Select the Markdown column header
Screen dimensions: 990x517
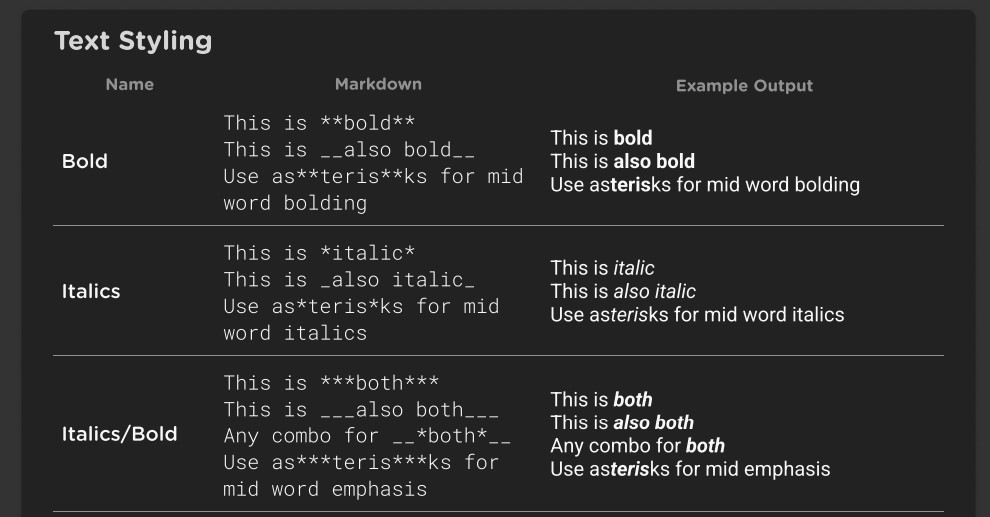(378, 85)
